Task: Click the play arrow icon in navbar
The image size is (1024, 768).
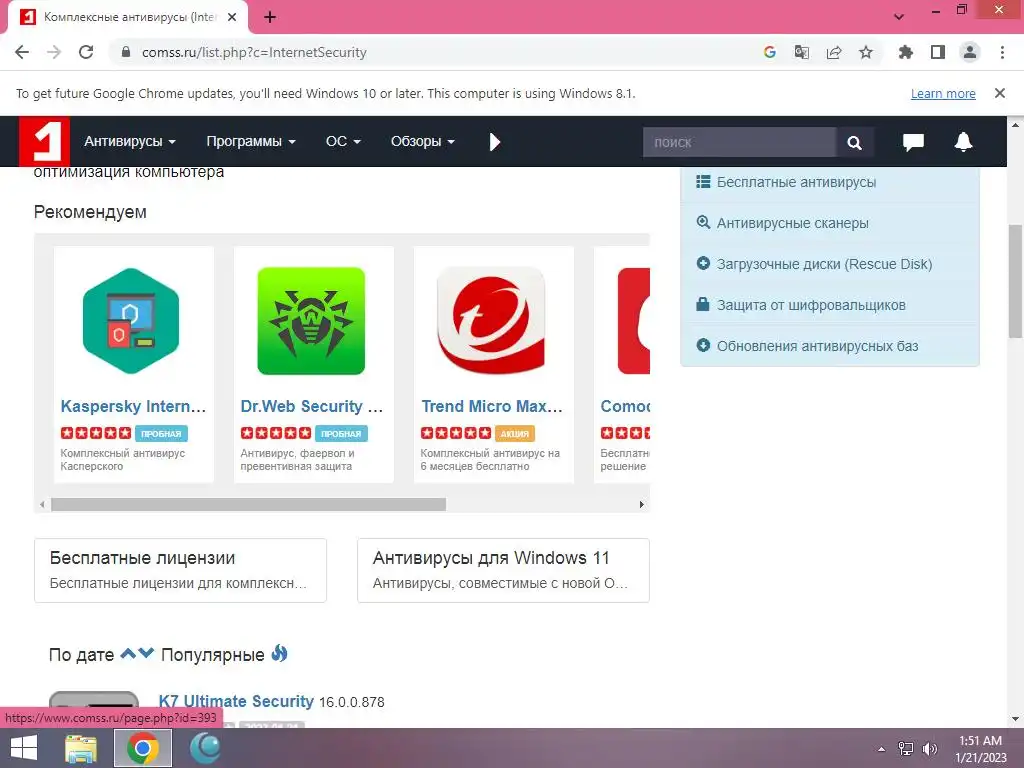Action: coord(494,142)
